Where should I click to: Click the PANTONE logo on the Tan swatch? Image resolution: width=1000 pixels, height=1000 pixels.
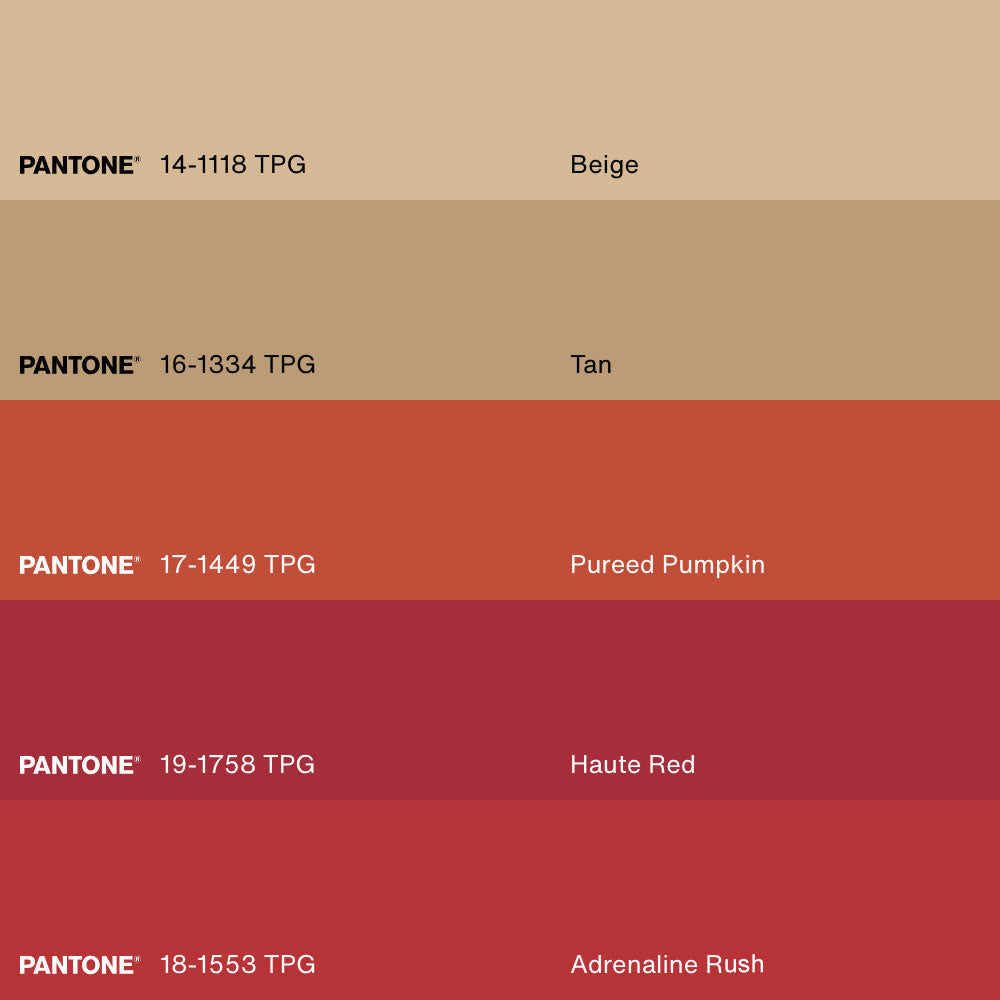[79, 365]
